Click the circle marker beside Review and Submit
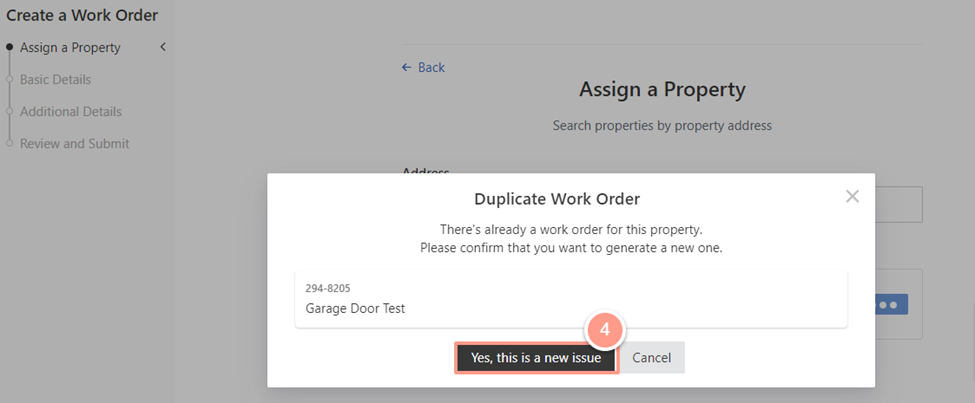 (9, 144)
